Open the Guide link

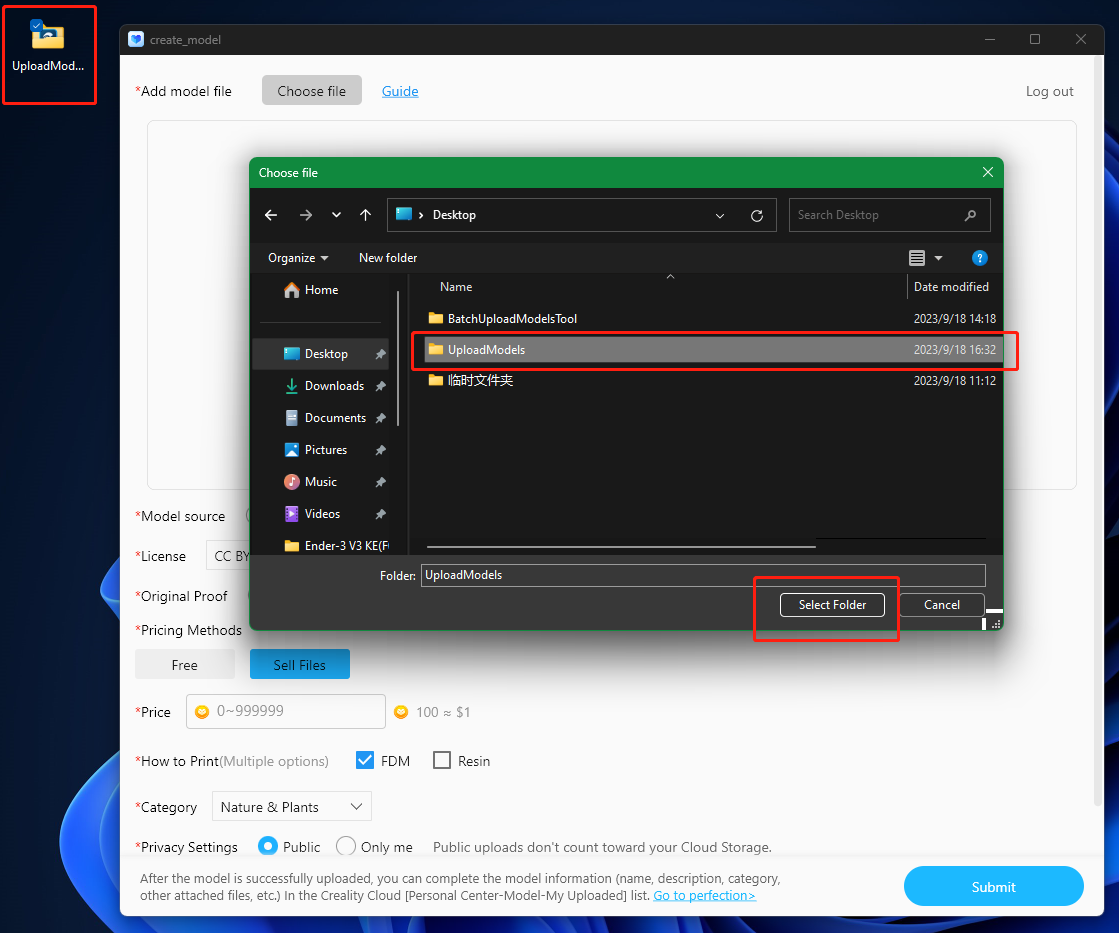[x=400, y=91]
